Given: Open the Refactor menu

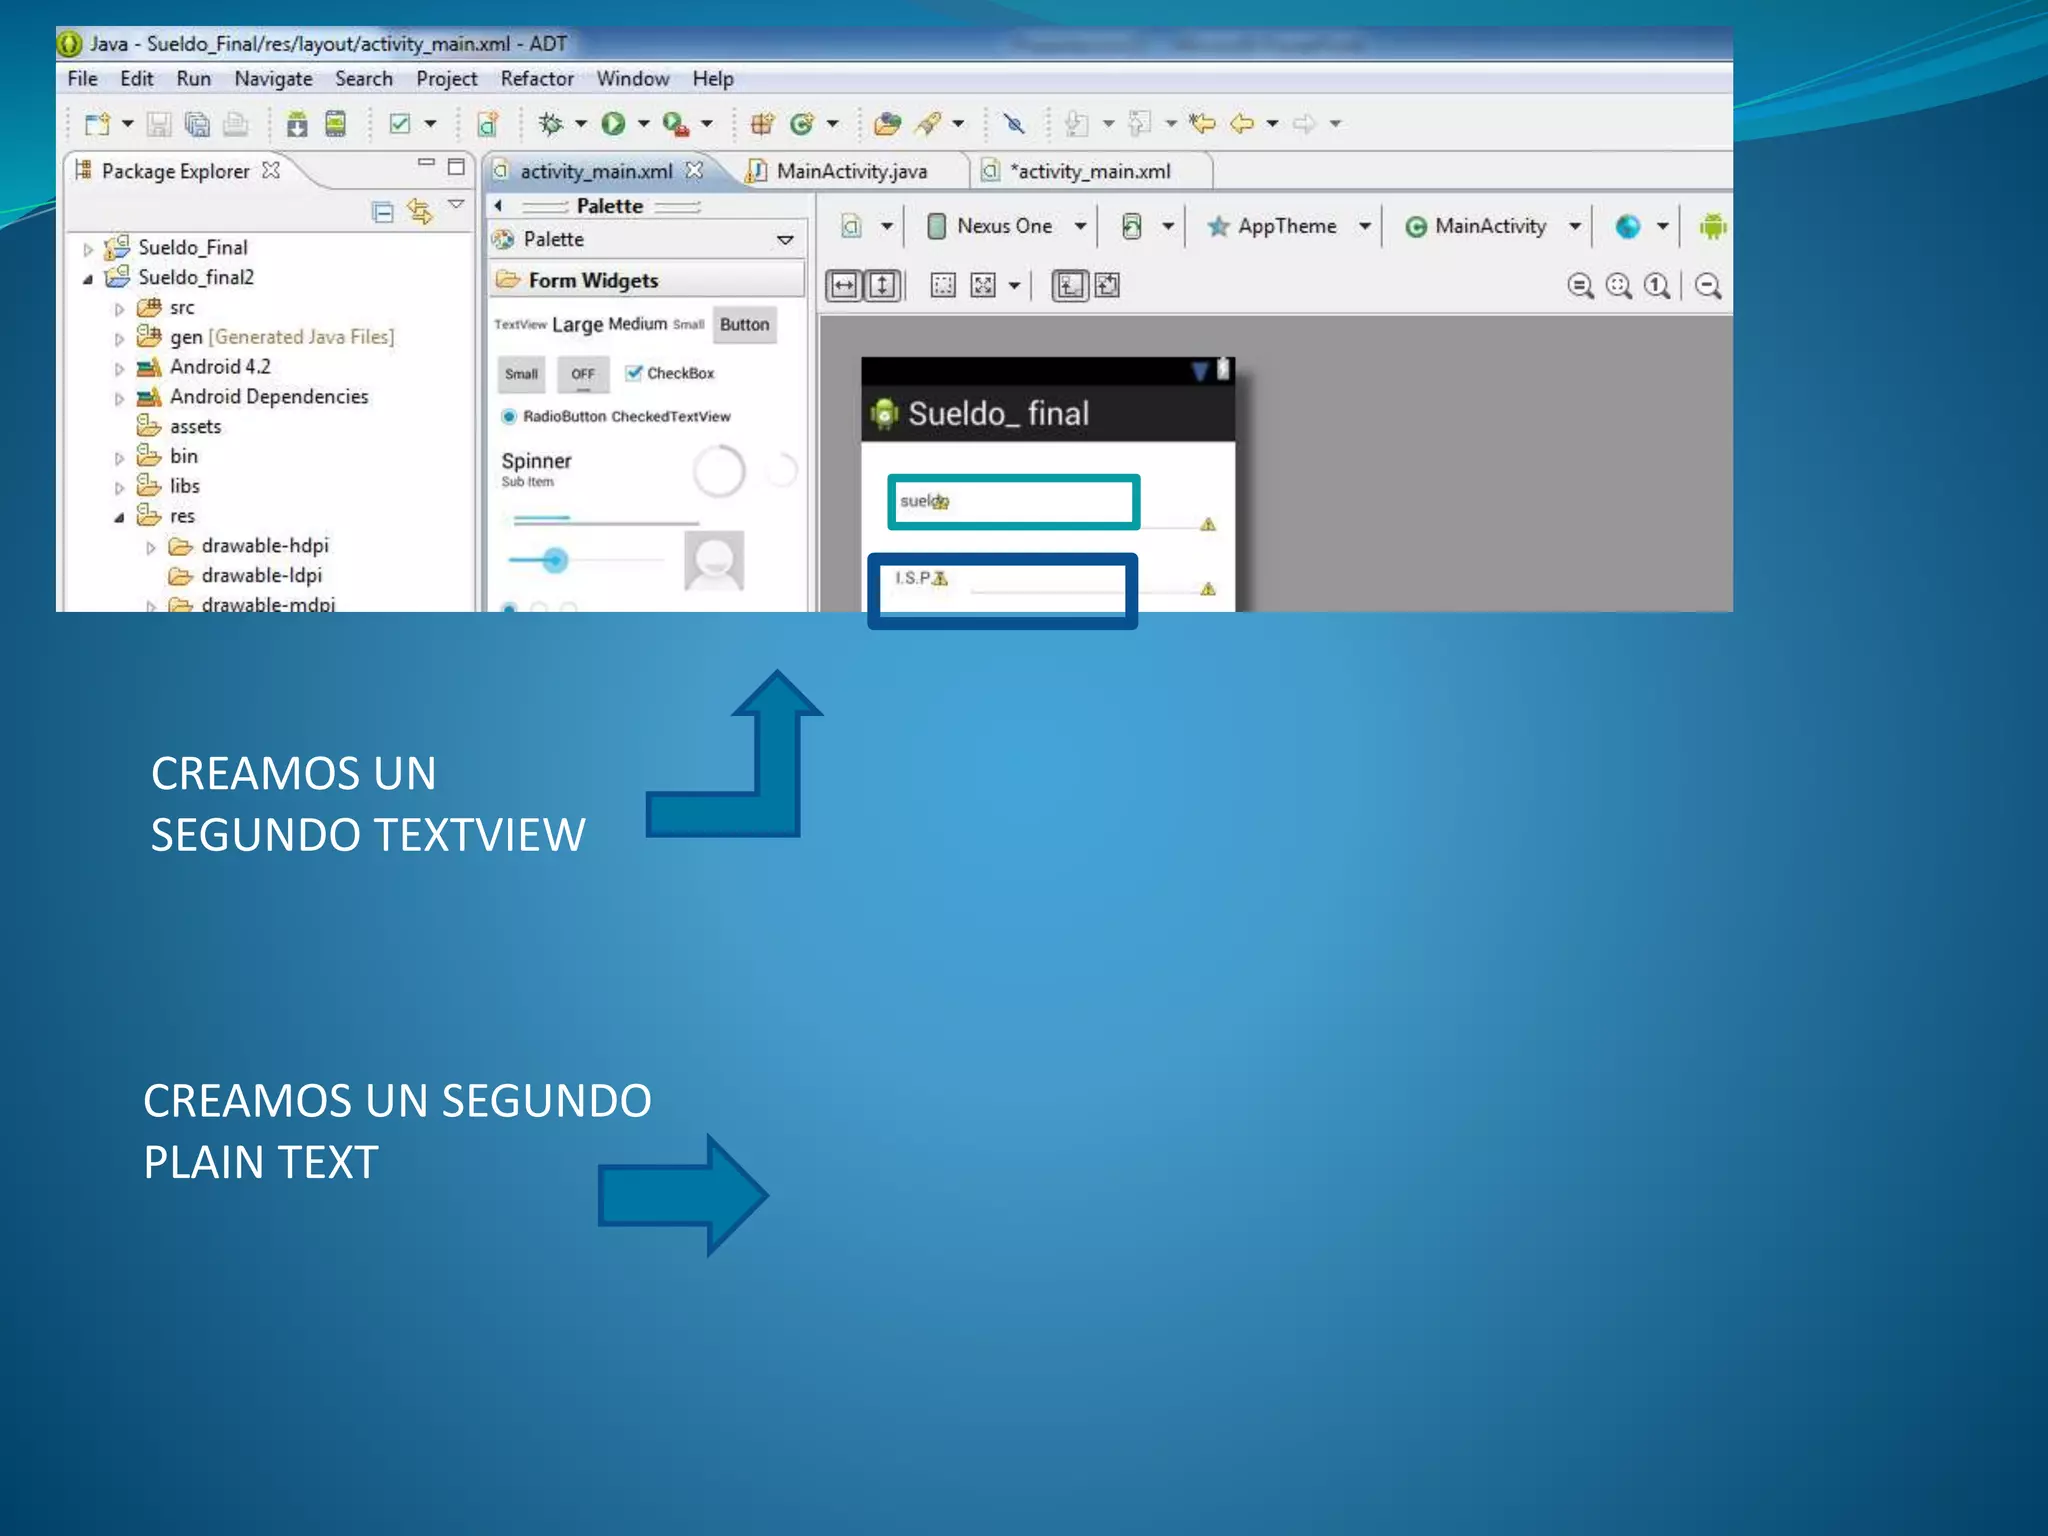Looking at the screenshot, I should pyautogui.click(x=536, y=79).
